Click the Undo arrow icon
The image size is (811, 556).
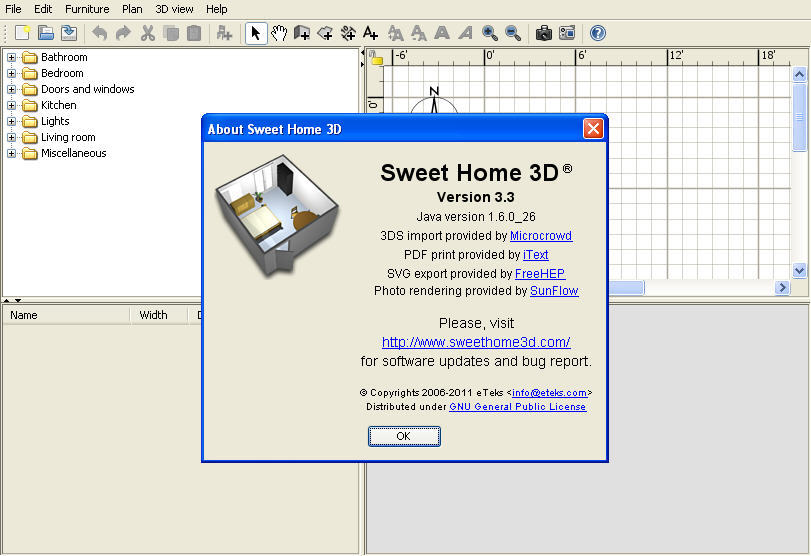click(x=100, y=33)
